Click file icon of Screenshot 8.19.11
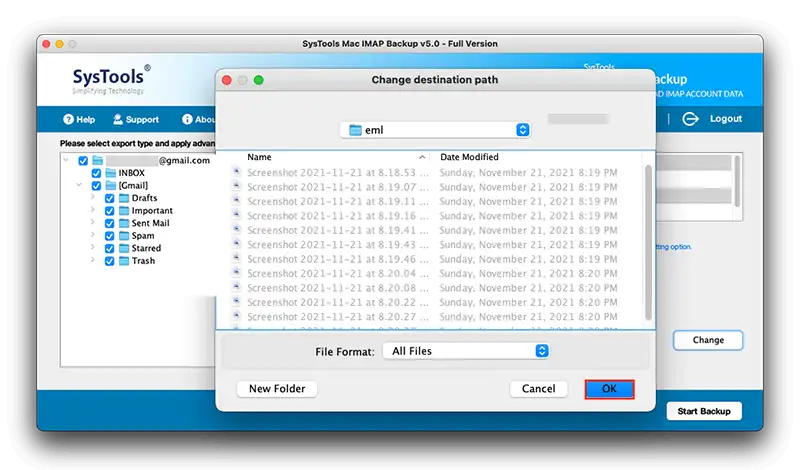This screenshot has width=800, height=470. tap(236, 201)
